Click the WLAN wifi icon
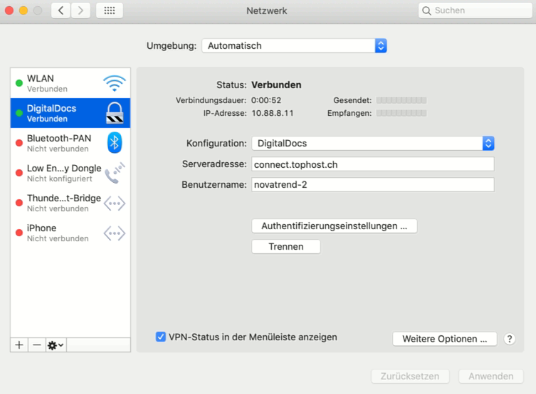 tap(115, 83)
